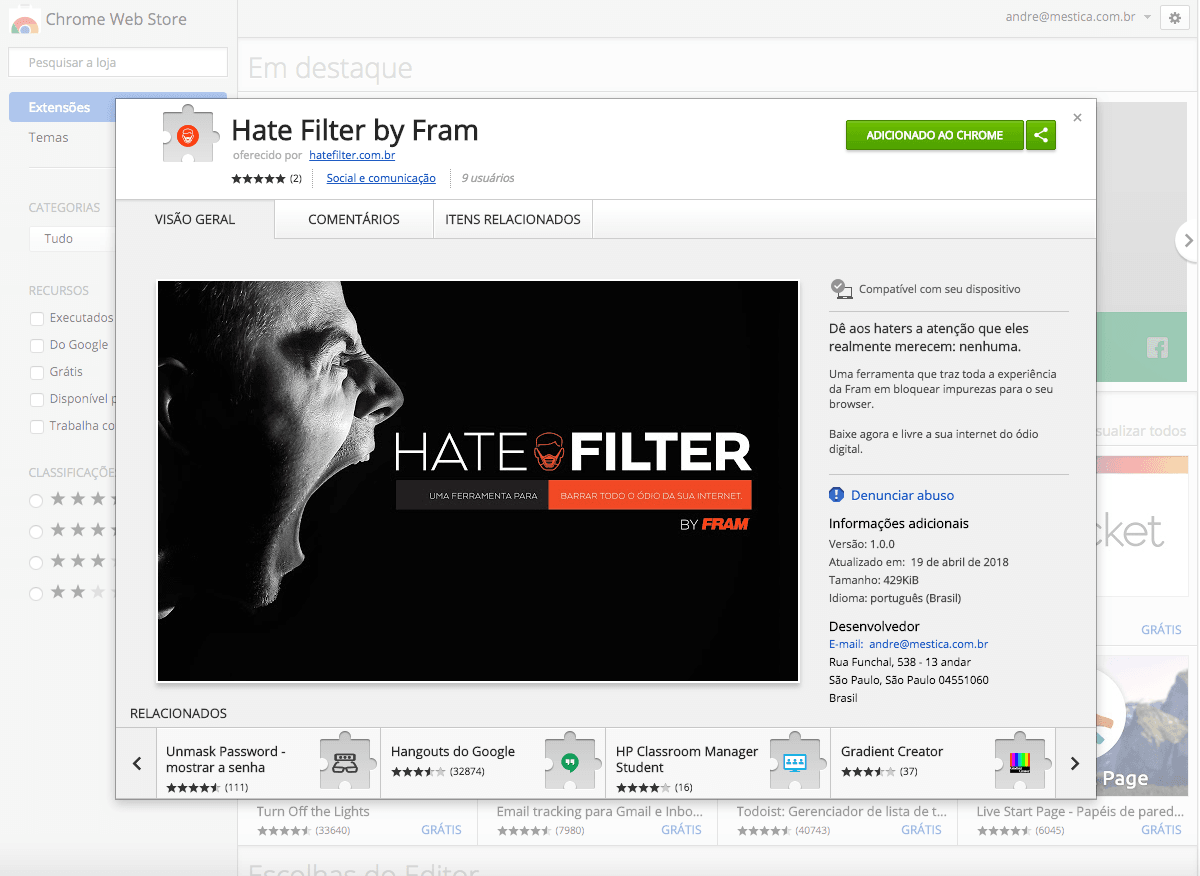Open HP Classroom Manager Student card title
The height and width of the screenshot is (876, 1200).
[687, 759]
